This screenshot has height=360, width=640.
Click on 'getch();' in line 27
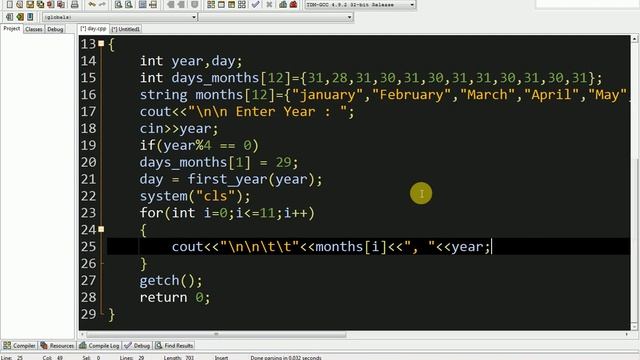pyautogui.click(x=171, y=281)
